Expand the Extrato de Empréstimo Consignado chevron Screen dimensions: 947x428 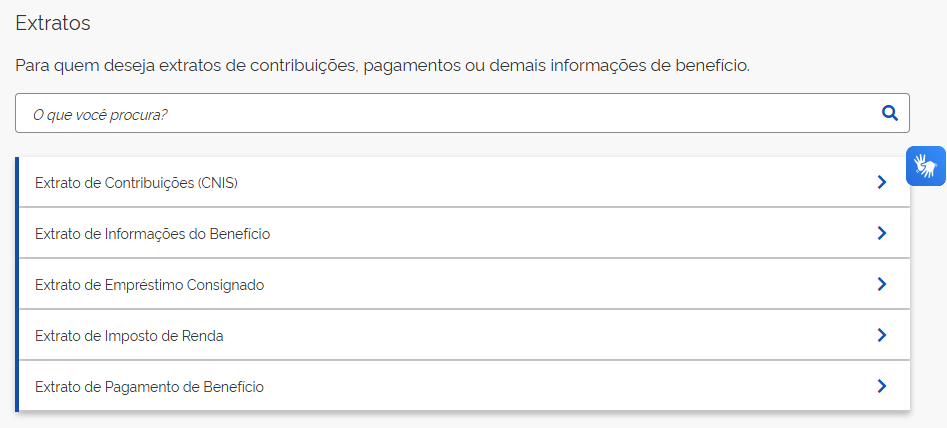point(882,284)
